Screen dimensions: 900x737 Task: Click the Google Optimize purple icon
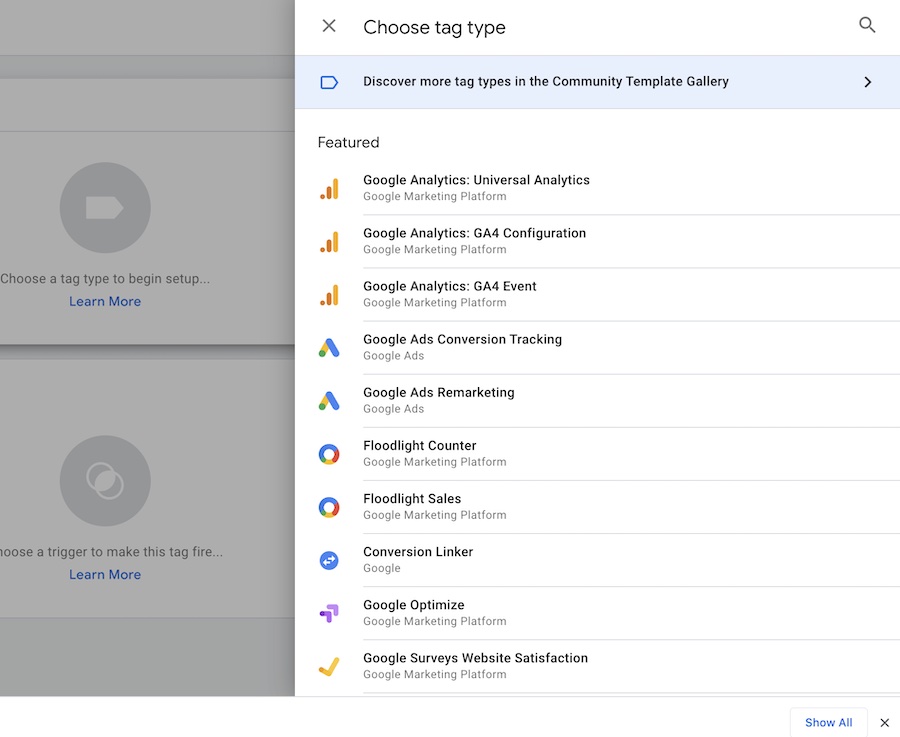click(329, 613)
